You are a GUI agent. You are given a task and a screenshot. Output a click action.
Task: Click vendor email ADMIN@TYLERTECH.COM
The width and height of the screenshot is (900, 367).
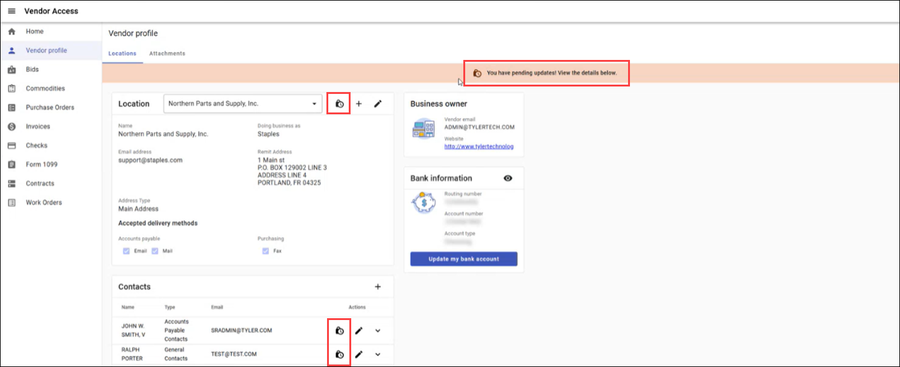pyautogui.click(x=479, y=127)
